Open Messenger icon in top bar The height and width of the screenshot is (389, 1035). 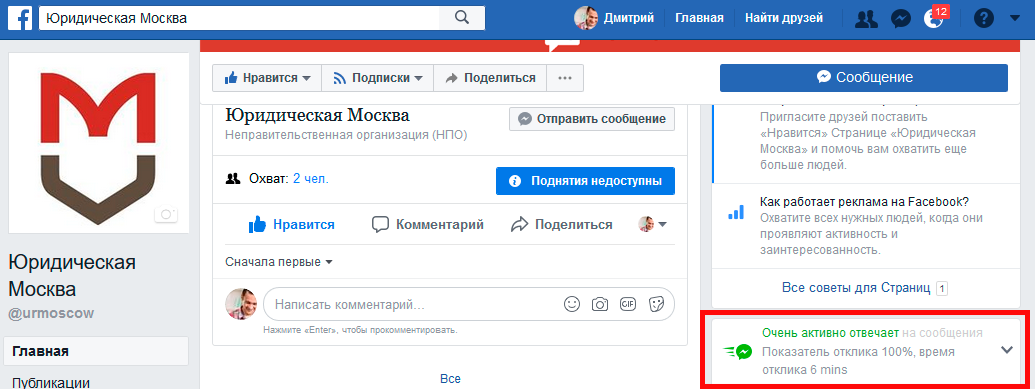[x=901, y=18]
